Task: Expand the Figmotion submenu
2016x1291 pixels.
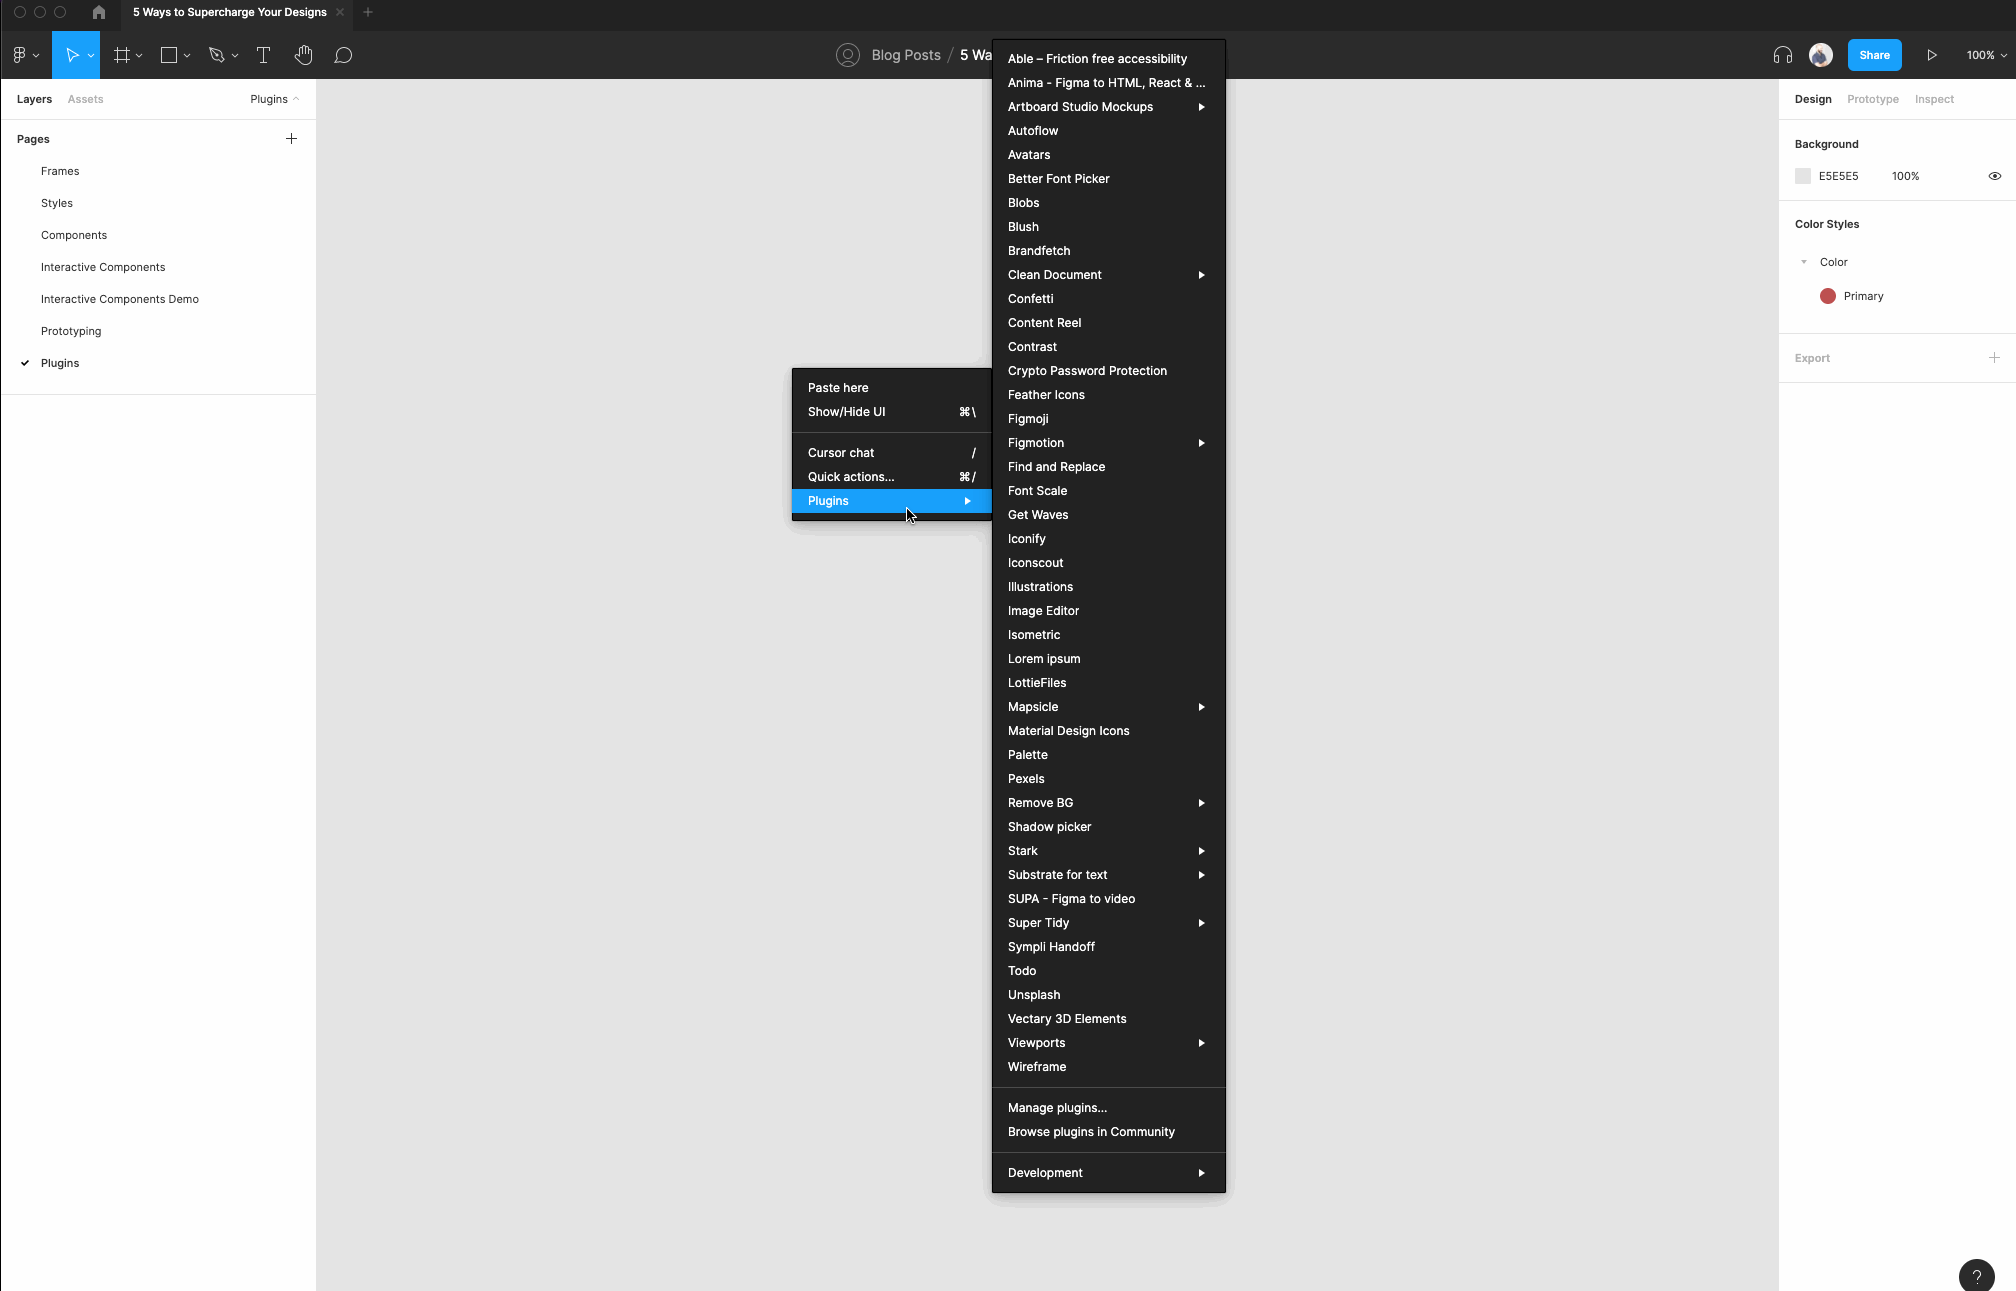Action: (1108, 443)
